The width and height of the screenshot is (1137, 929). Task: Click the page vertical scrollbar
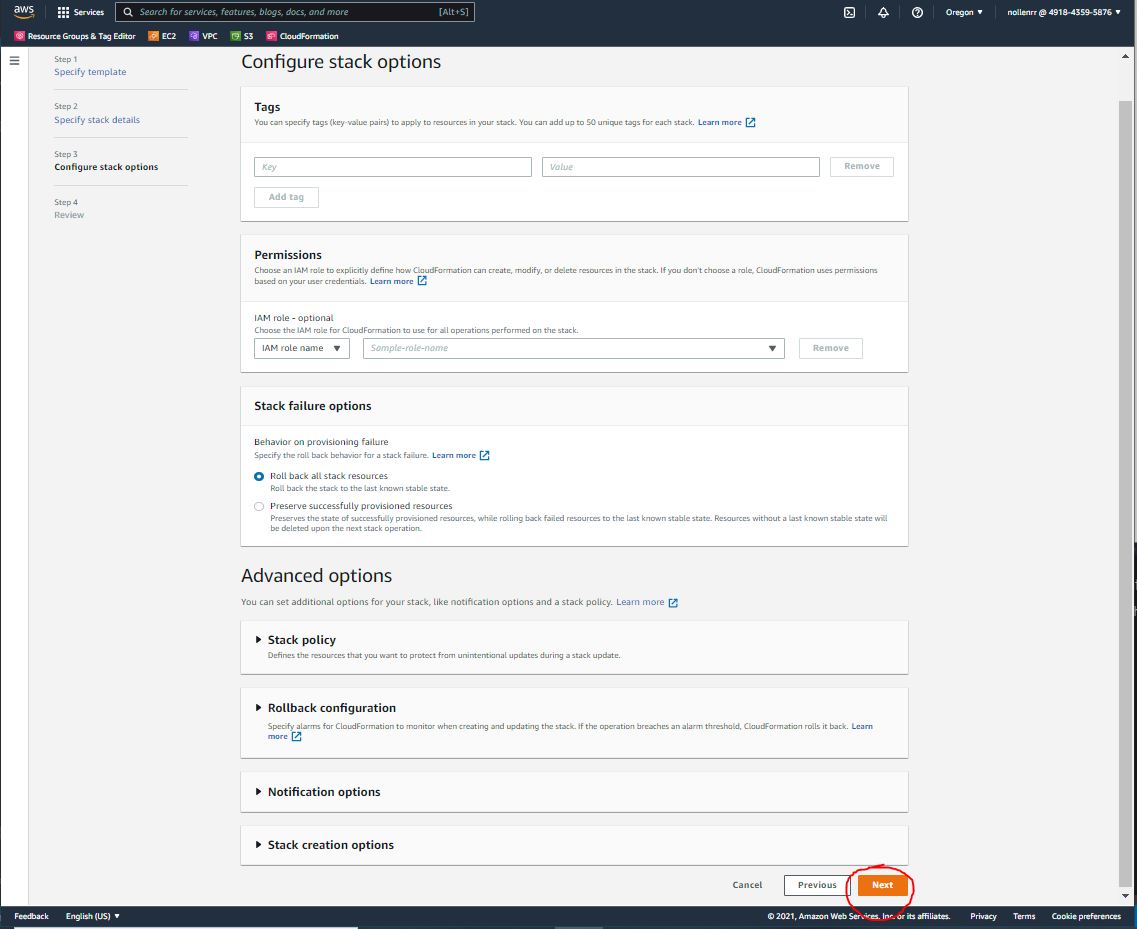tap(1125, 493)
